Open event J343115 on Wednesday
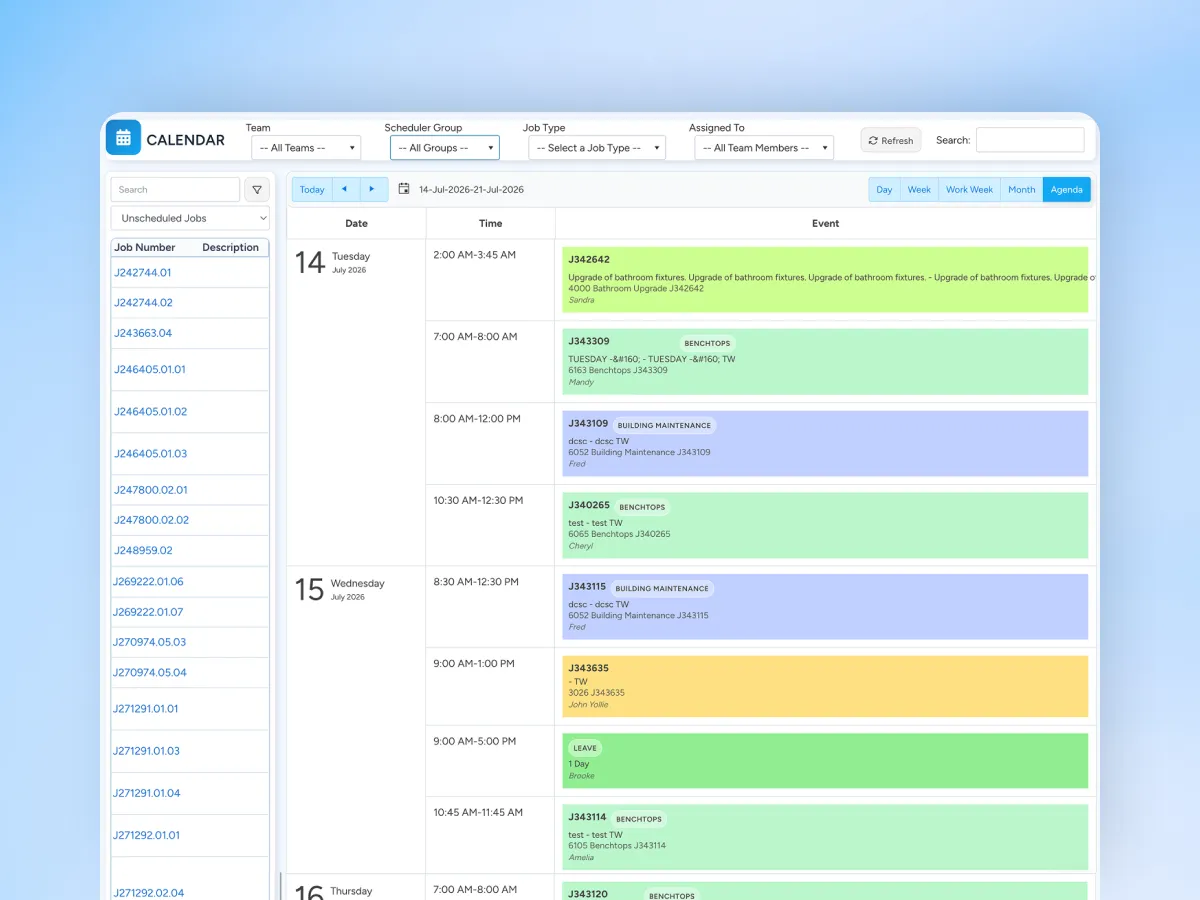The height and width of the screenshot is (900, 1200). [x=825, y=607]
